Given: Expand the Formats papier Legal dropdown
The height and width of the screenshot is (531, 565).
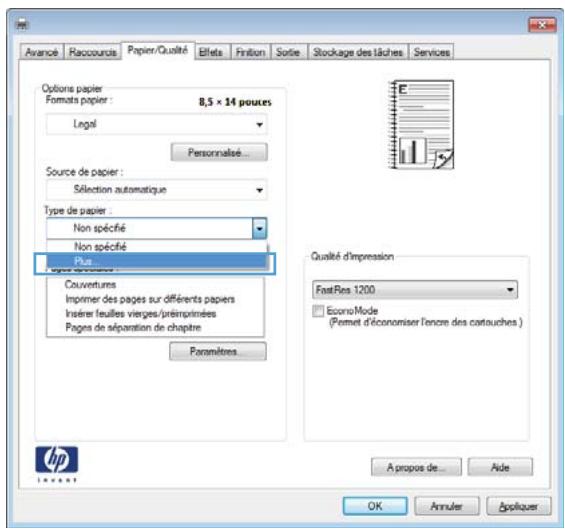Looking at the screenshot, I should click(x=157, y=124).
